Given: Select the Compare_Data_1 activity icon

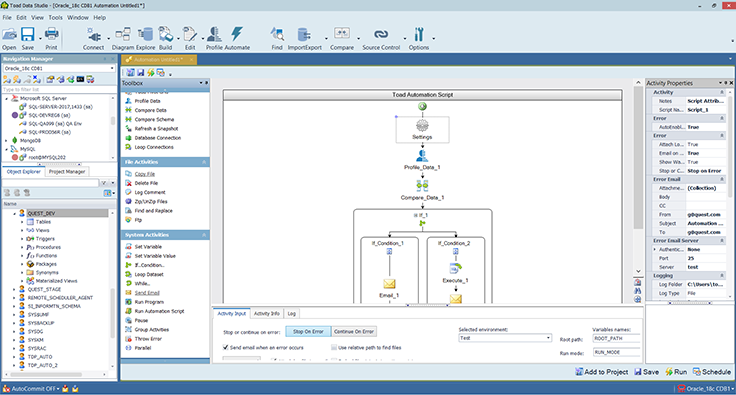Looking at the screenshot, I should coord(422,186).
